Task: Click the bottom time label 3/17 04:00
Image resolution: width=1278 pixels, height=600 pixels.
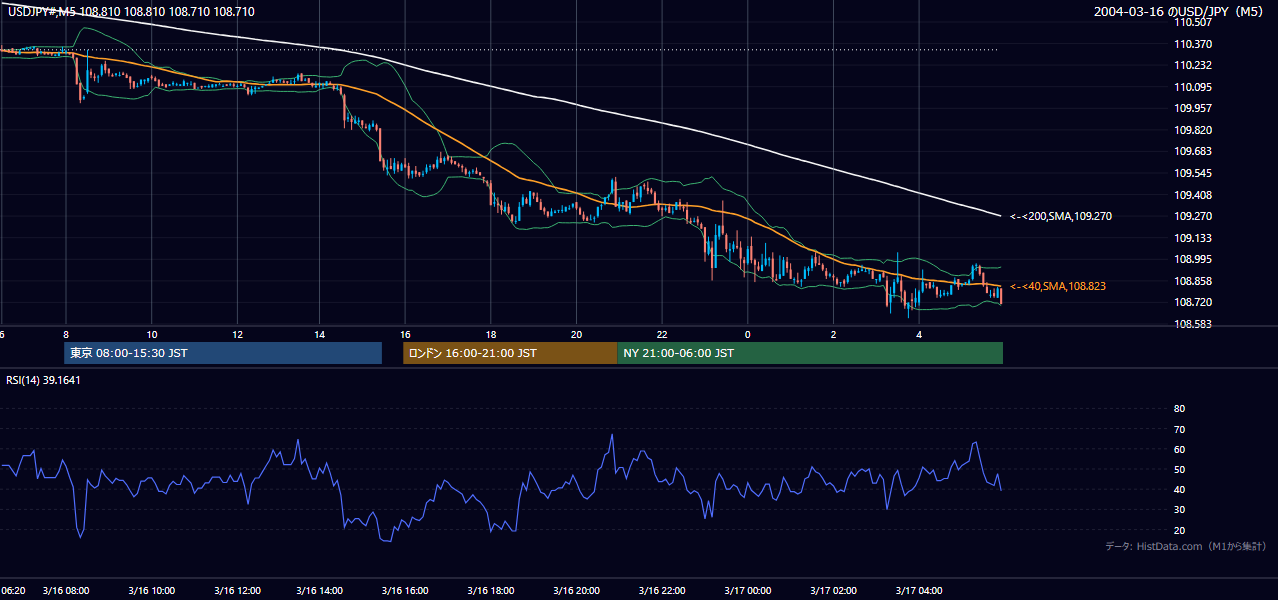Action: coord(919,590)
